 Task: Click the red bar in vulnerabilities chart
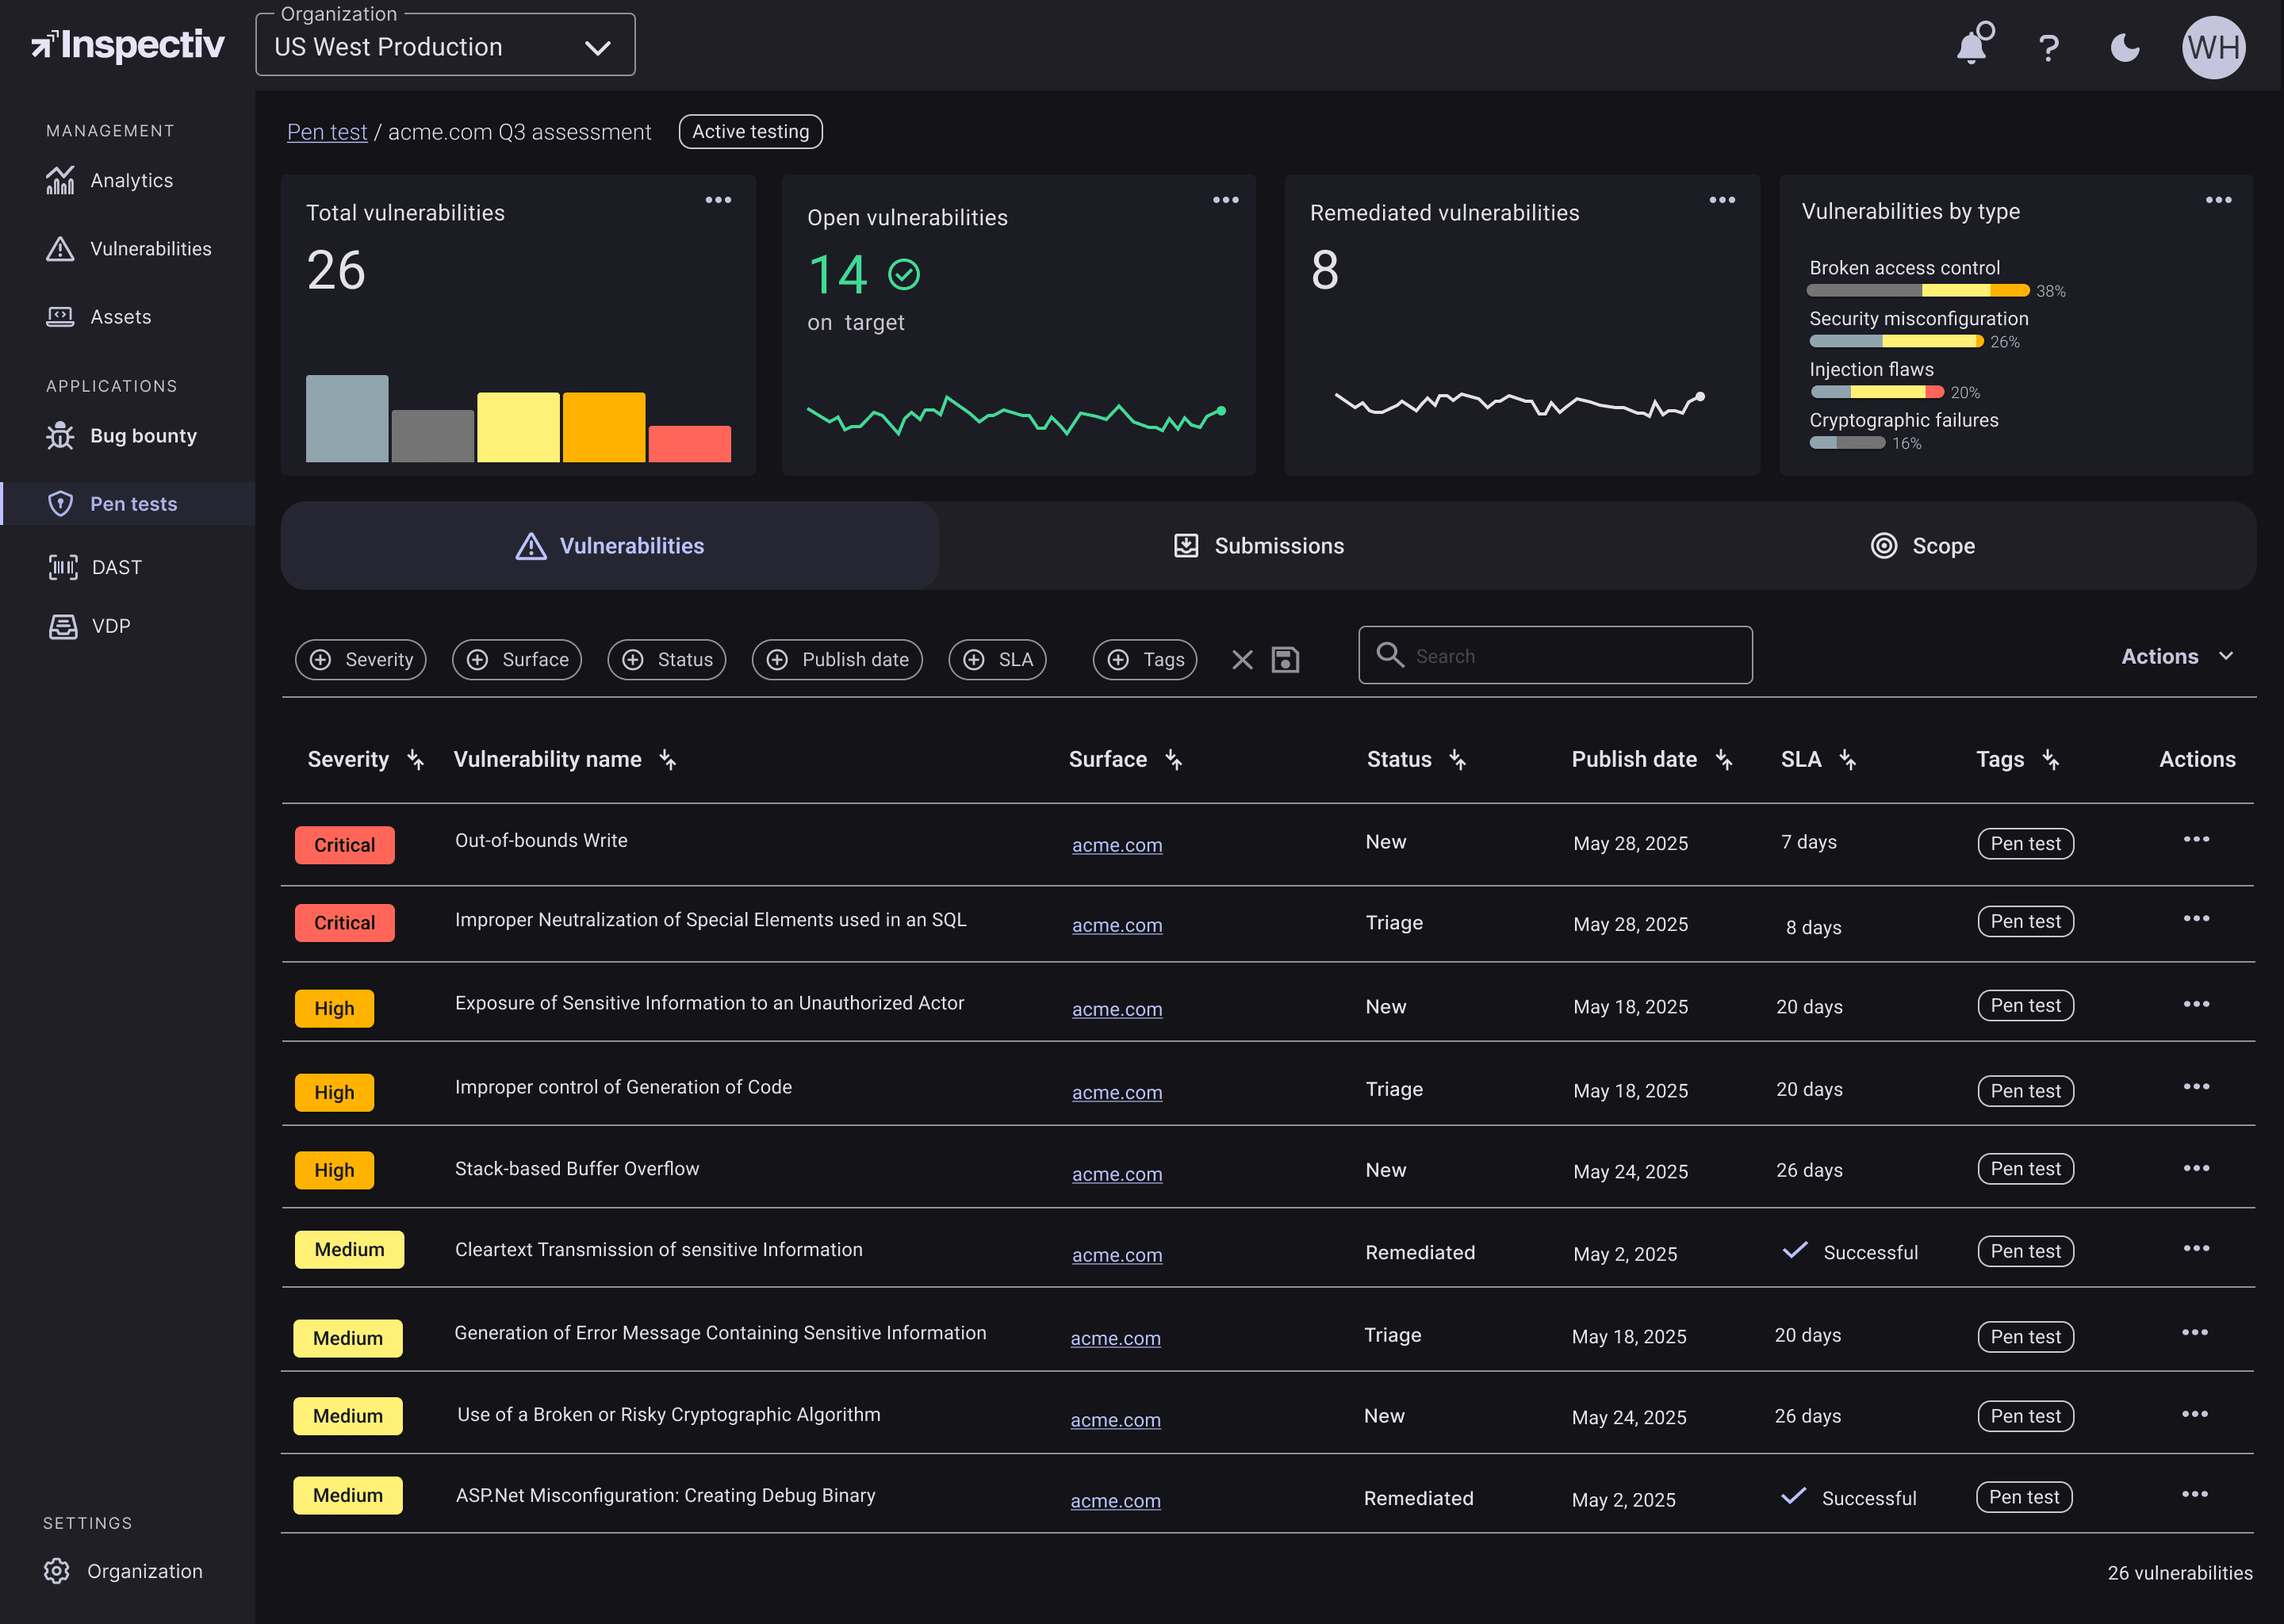pos(689,443)
